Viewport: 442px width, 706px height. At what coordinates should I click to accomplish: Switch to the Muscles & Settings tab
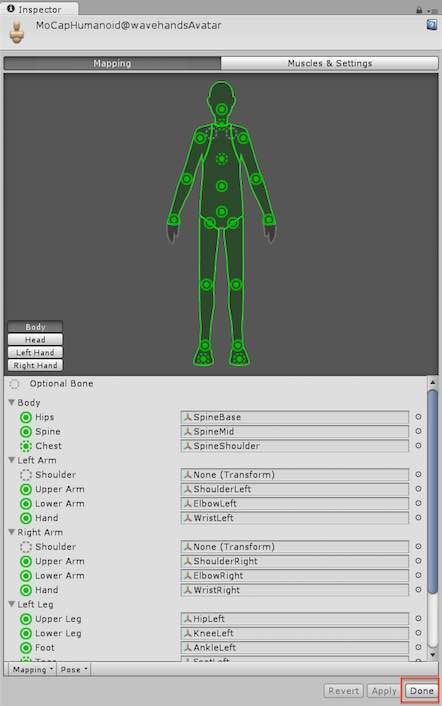329,63
